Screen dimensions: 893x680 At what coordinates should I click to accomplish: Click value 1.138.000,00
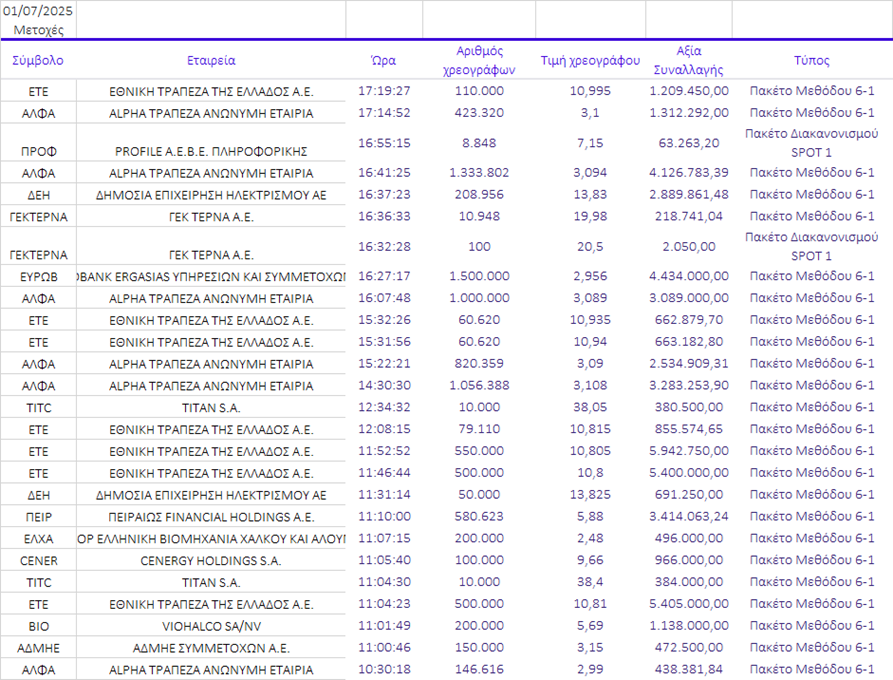(x=689, y=626)
